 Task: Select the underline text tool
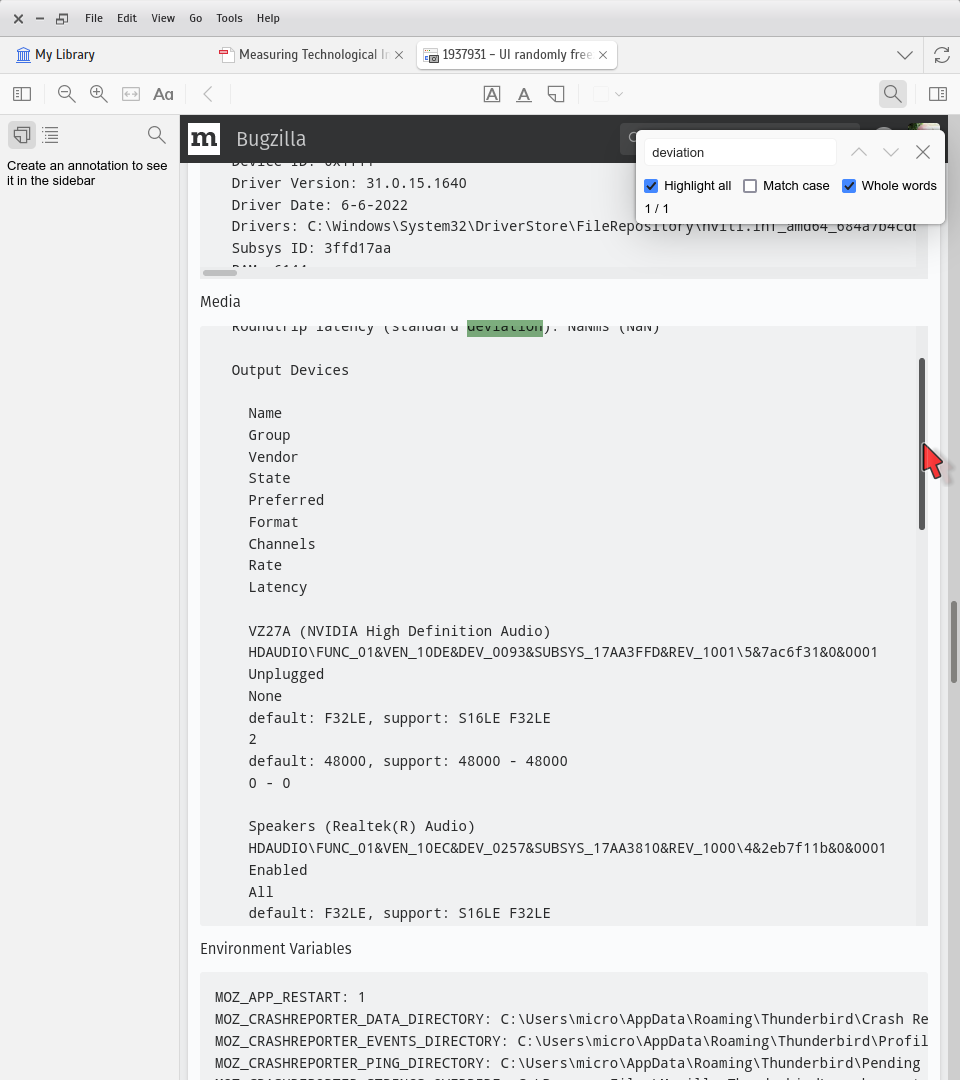[x=524, y=94]
